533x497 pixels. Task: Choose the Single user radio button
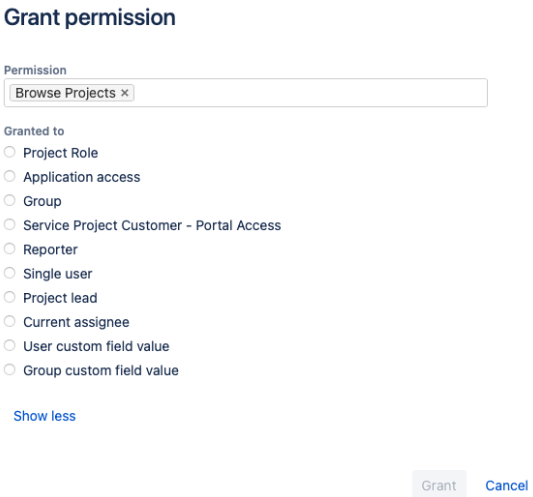[x=10, y=273]
